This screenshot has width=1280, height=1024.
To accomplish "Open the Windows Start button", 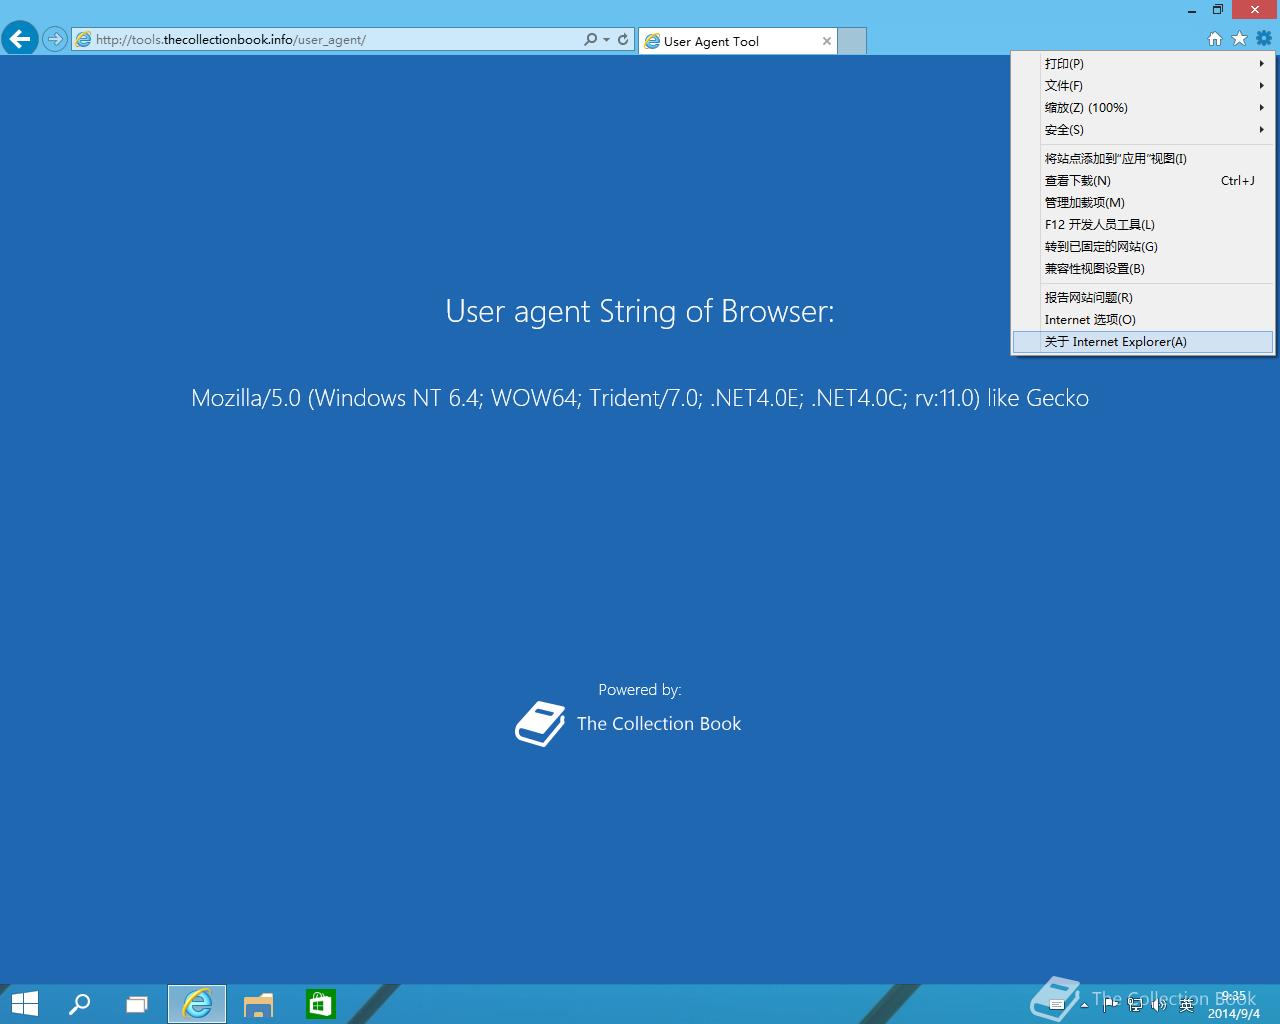I will coord(24,1004).
